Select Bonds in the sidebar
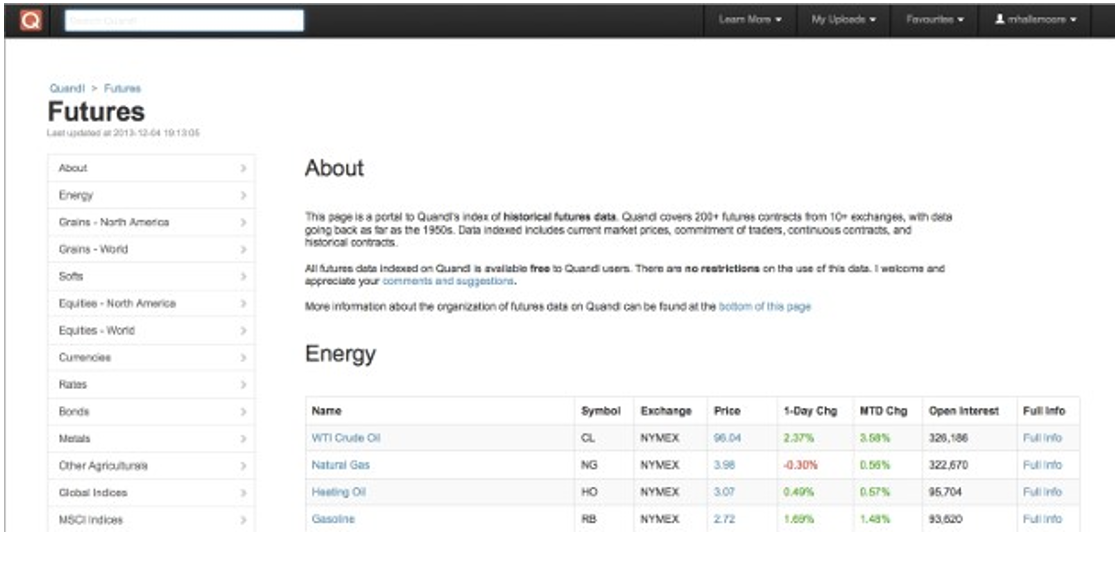This screenshot has width=1118, height=575. click(151, 412)
